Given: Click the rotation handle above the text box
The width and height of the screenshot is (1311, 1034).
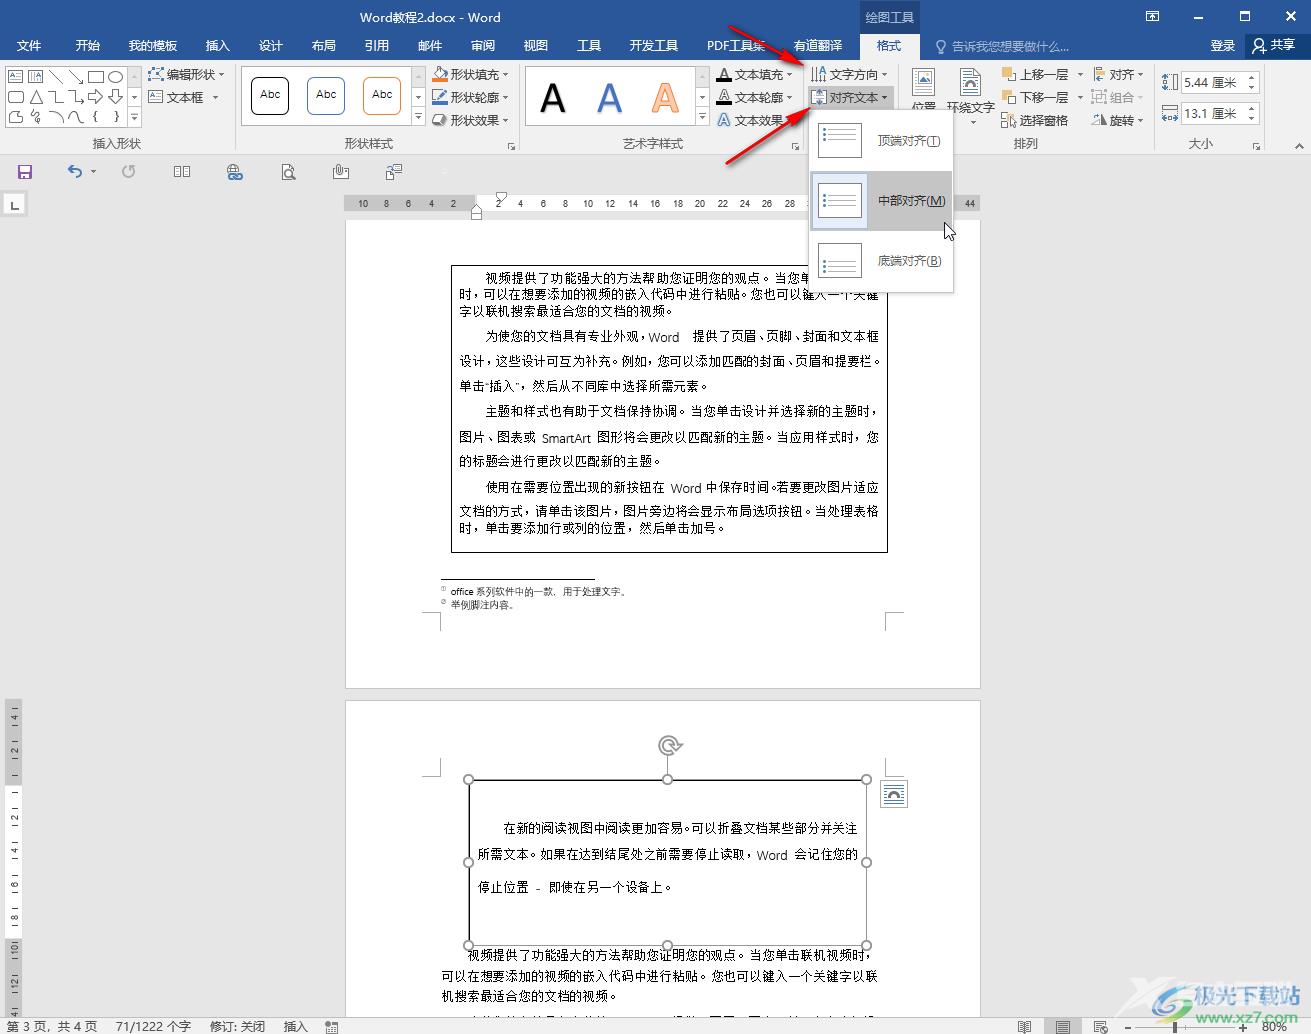Looking at the screenshot, I should tap(670, 745).
